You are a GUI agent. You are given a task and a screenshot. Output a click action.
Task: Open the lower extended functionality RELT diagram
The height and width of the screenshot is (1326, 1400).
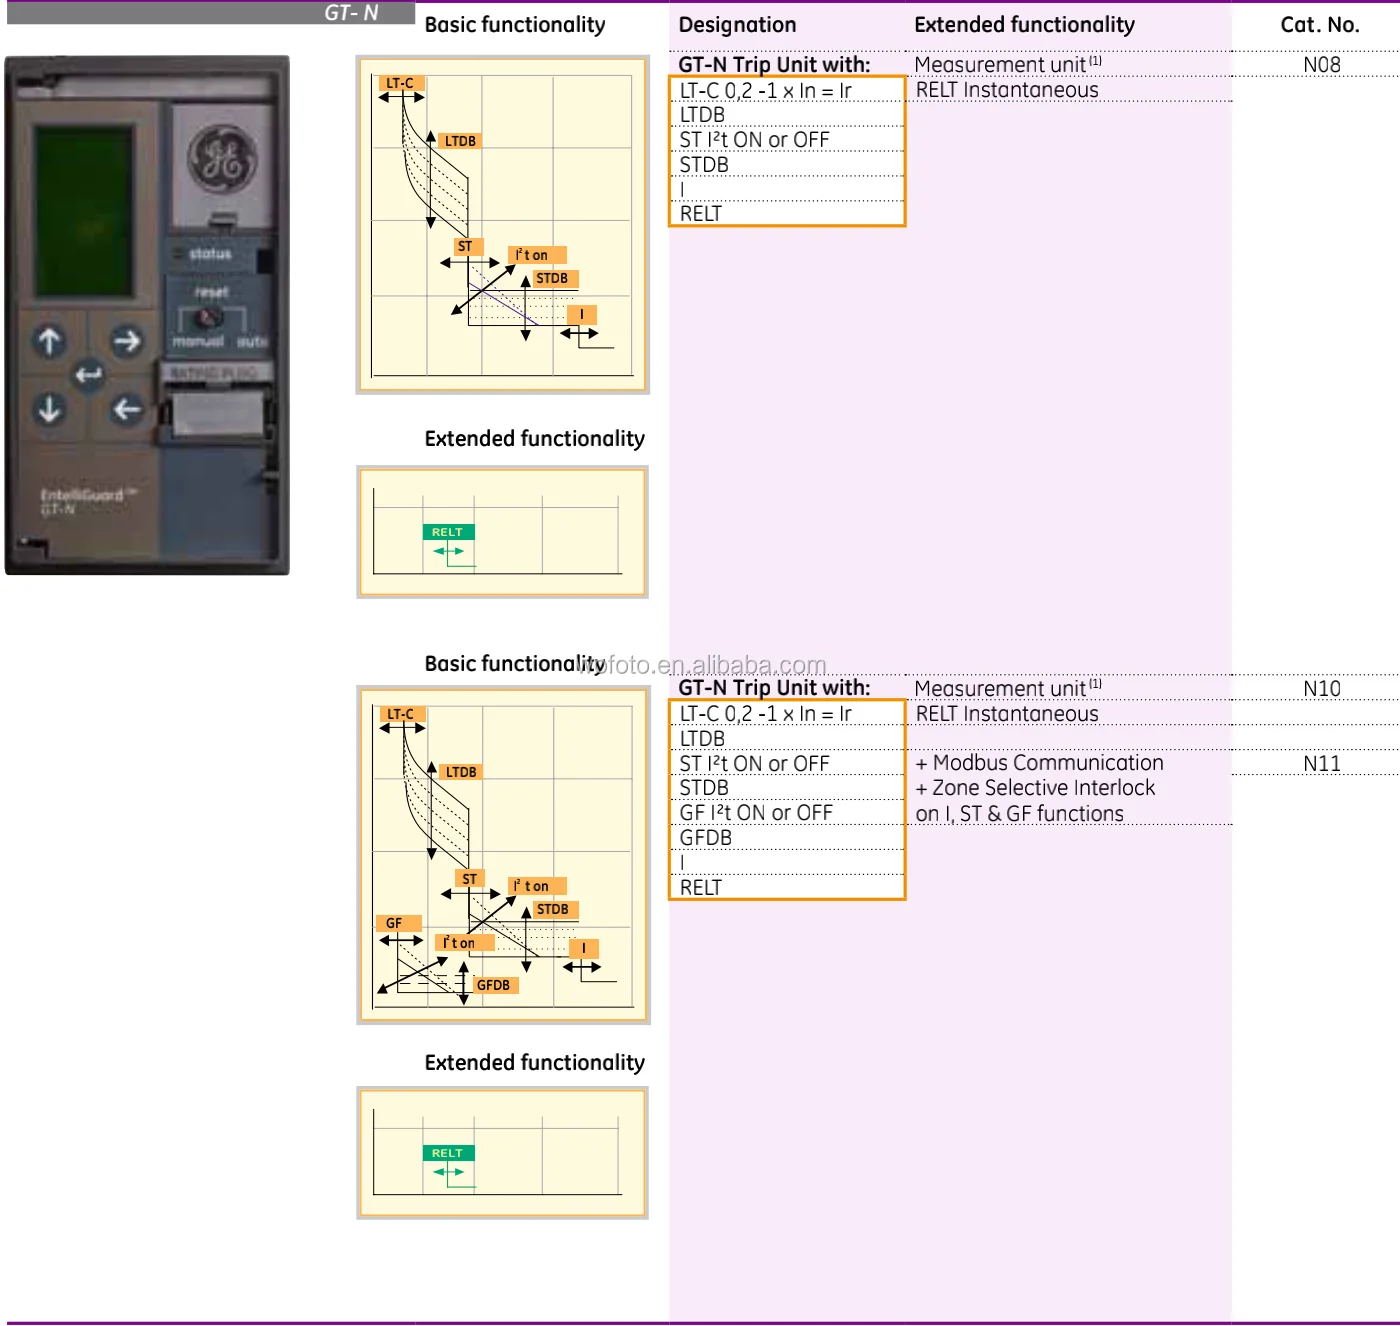pyautogui.click(x=503, y=1153)
